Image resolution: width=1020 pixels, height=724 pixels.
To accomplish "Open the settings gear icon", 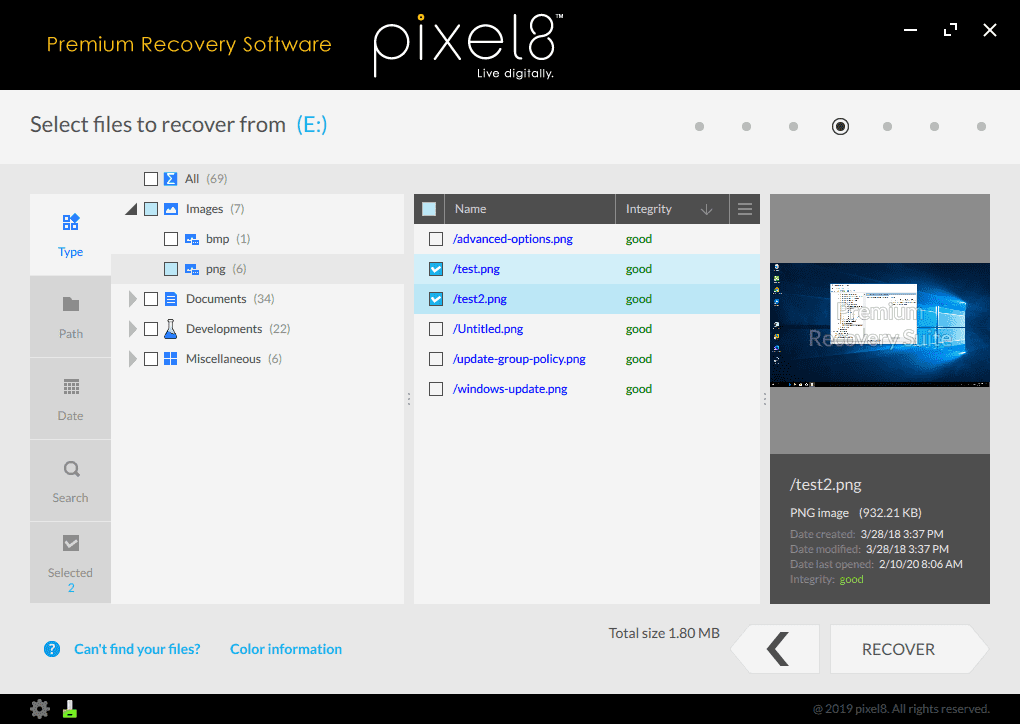I will point(40,708).
